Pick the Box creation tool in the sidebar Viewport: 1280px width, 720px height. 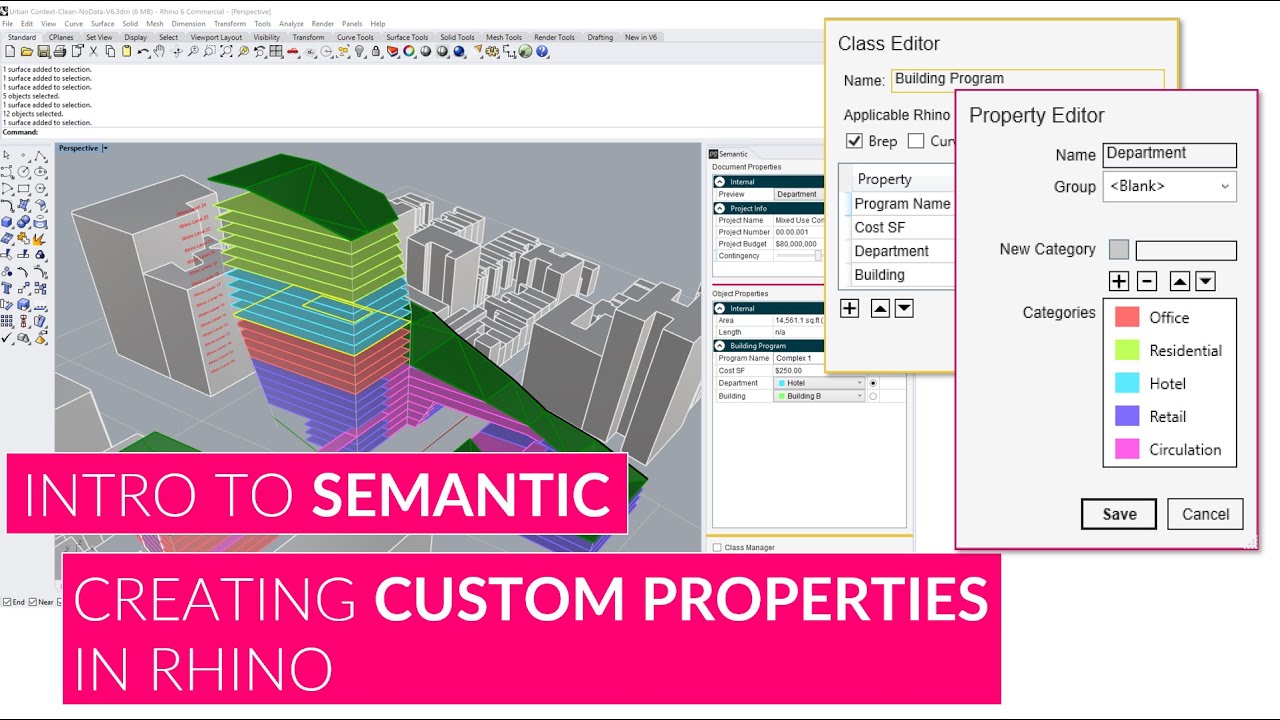(x=7, y=221)
